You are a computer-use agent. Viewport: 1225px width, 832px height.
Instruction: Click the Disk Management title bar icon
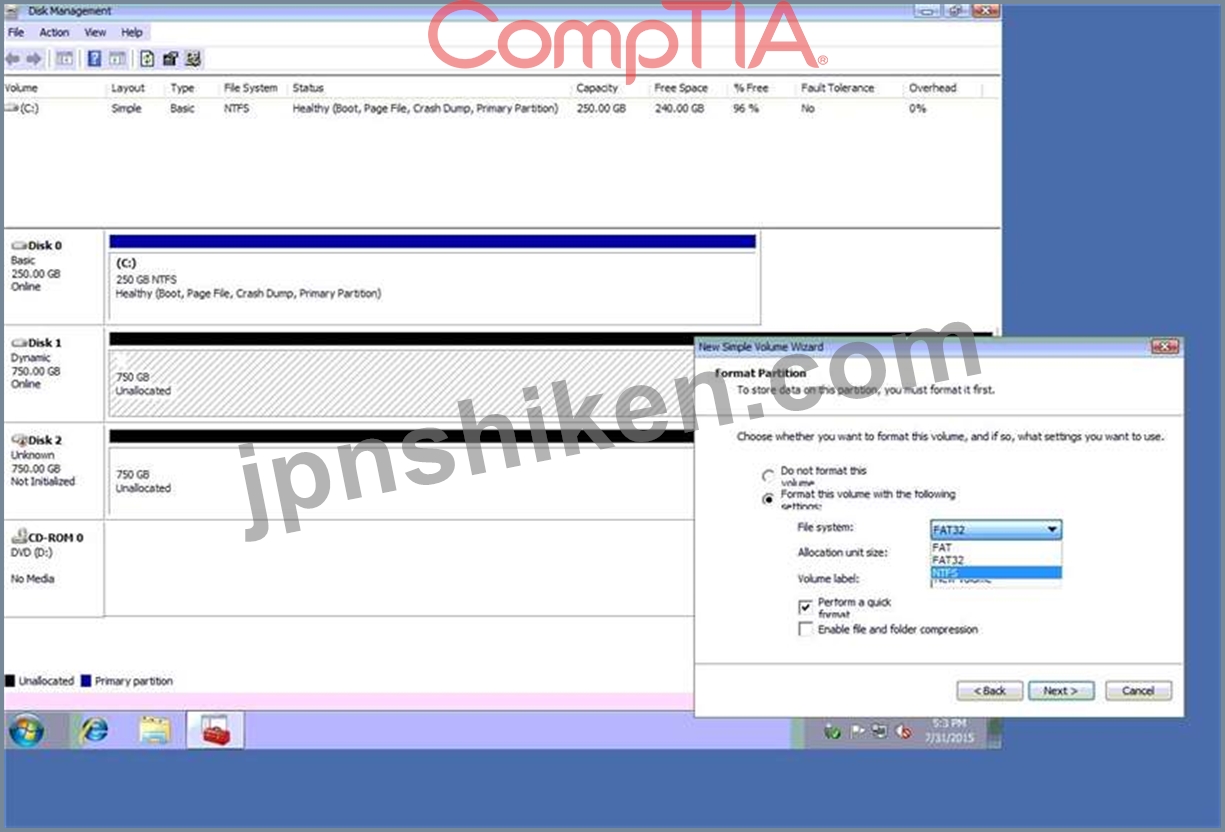tap(14, 11)
